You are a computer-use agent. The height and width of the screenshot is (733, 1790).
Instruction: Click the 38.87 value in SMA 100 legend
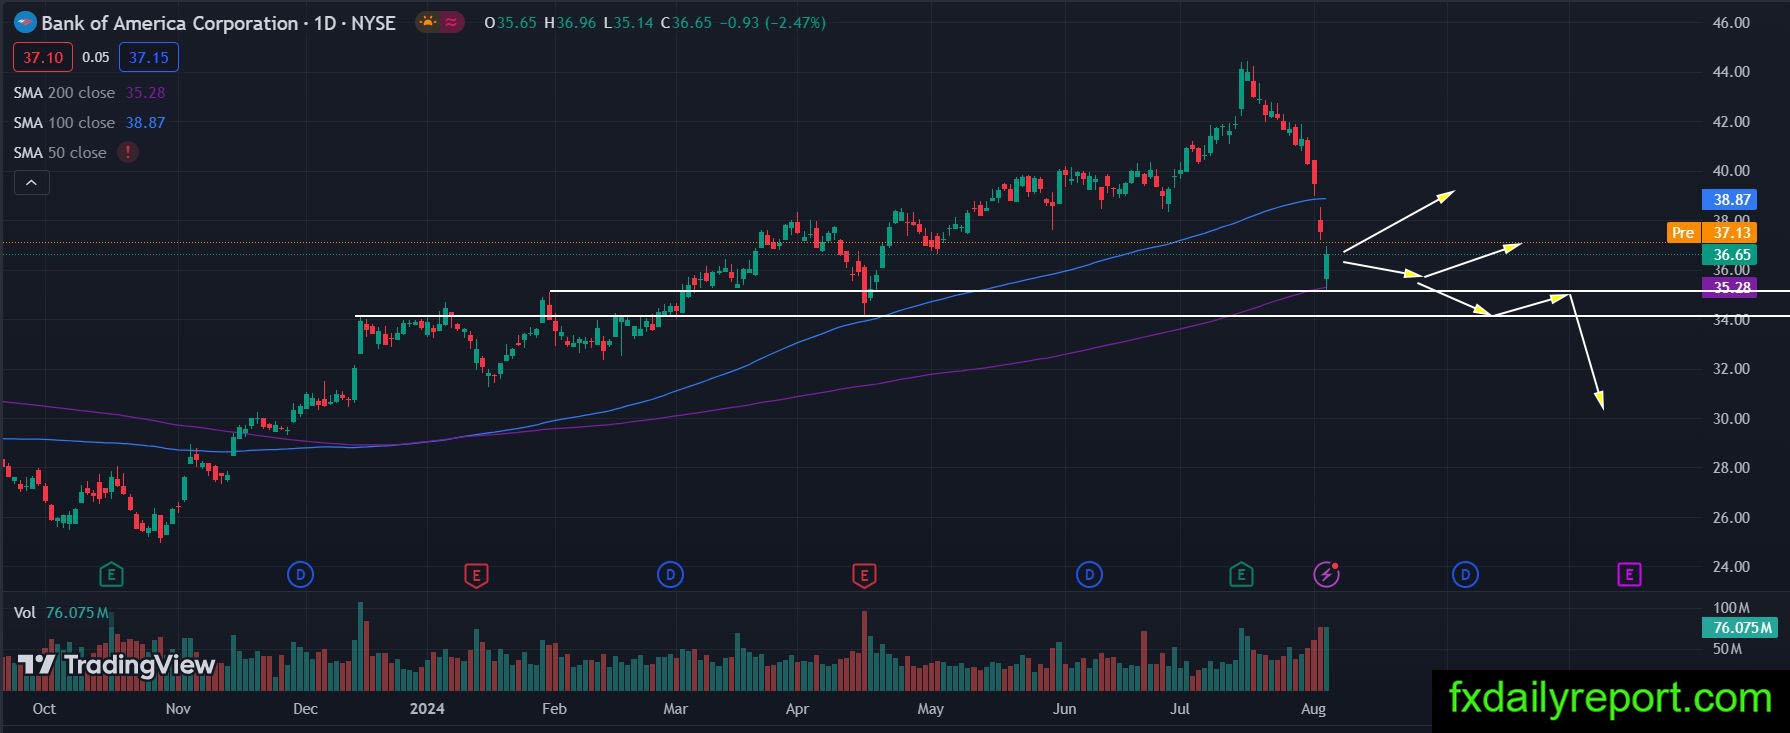click(x=145, y=122)
